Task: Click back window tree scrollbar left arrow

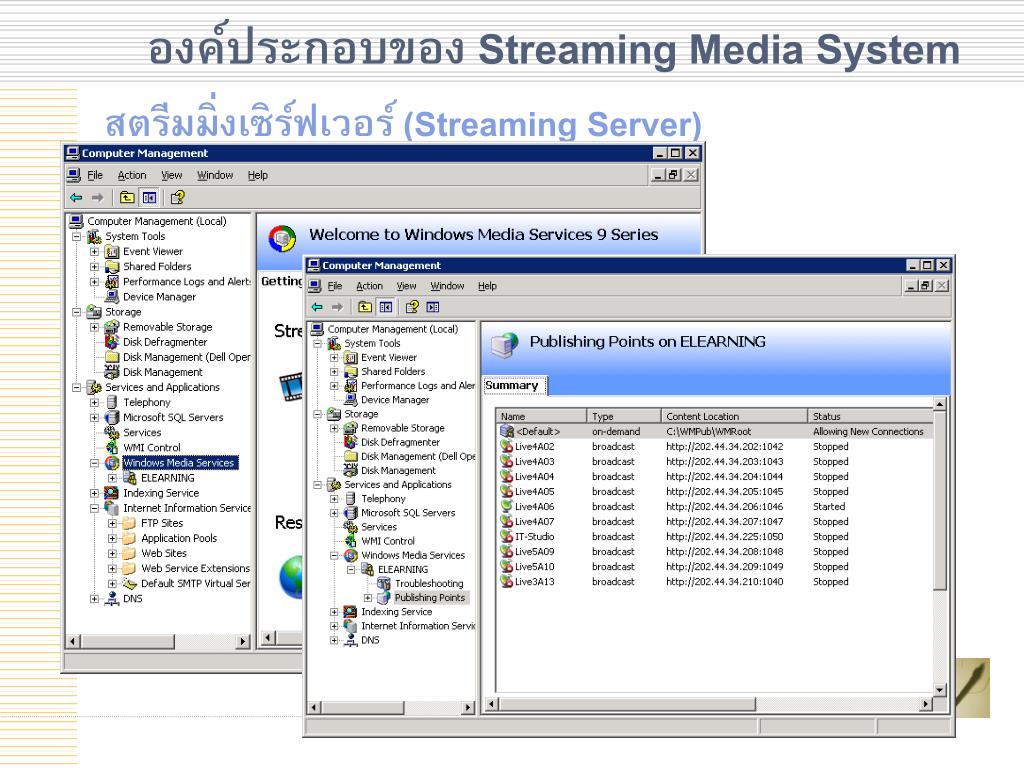Action: point(74,641)
